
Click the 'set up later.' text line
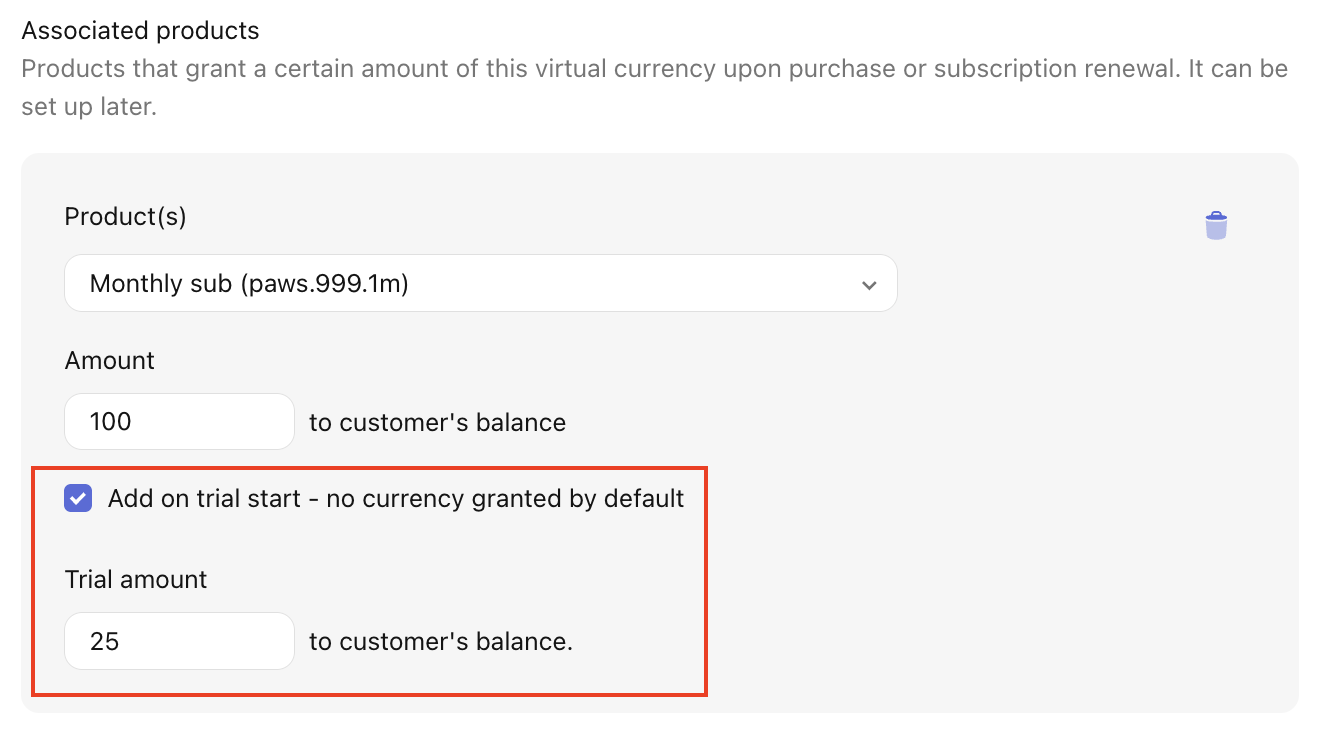point(89,106)
